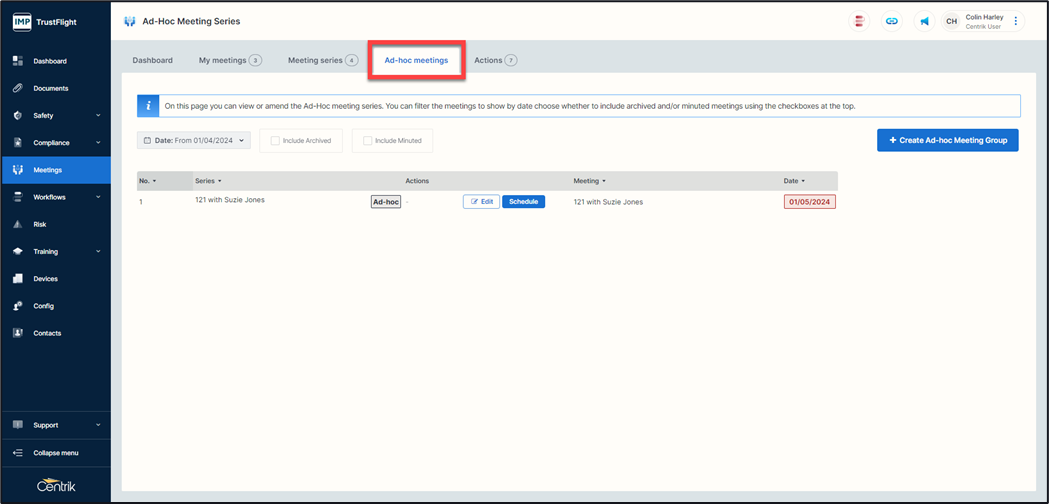Go to Documents in the sidebar
Screen dimensions: 1049x504
tap(50, 88)
